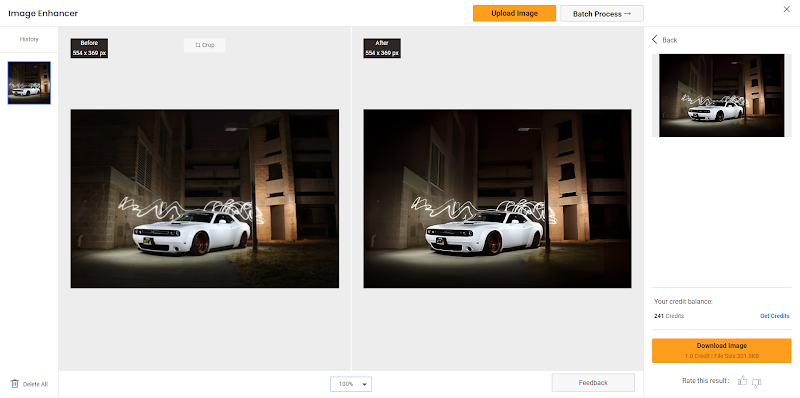This screenshot has width=800, height=398.
Task: Download the enhanced image
Action: point(721,351)
